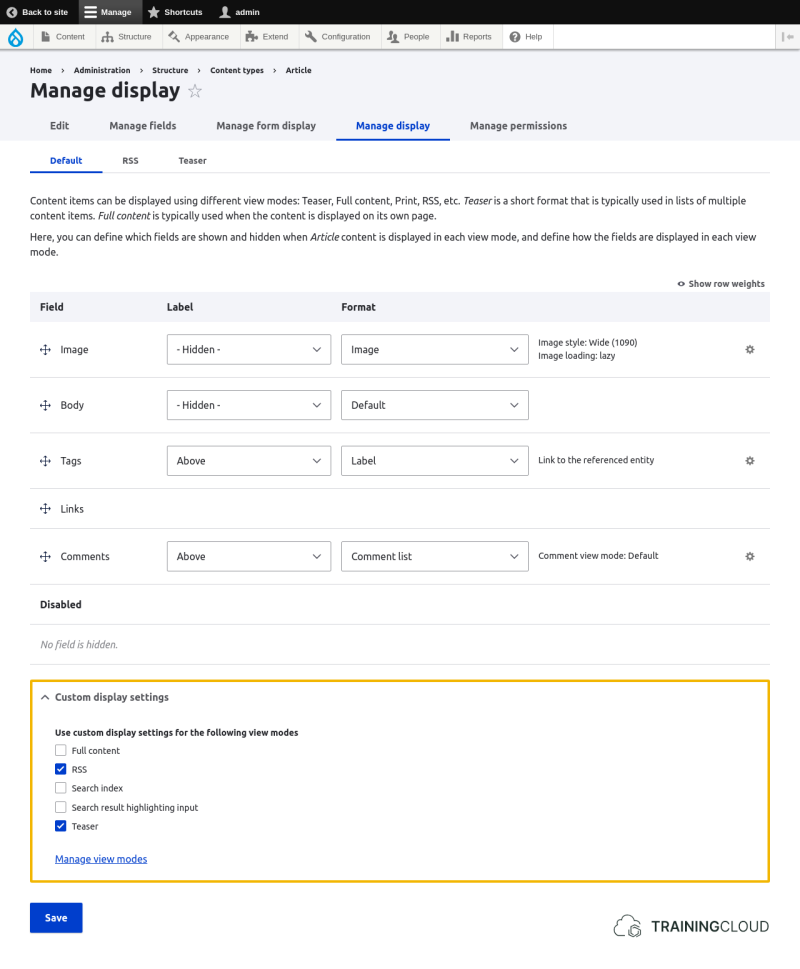Click the admin user silhouette icon
The width and height of the screenshot is (800, 969).
(225, 12)
